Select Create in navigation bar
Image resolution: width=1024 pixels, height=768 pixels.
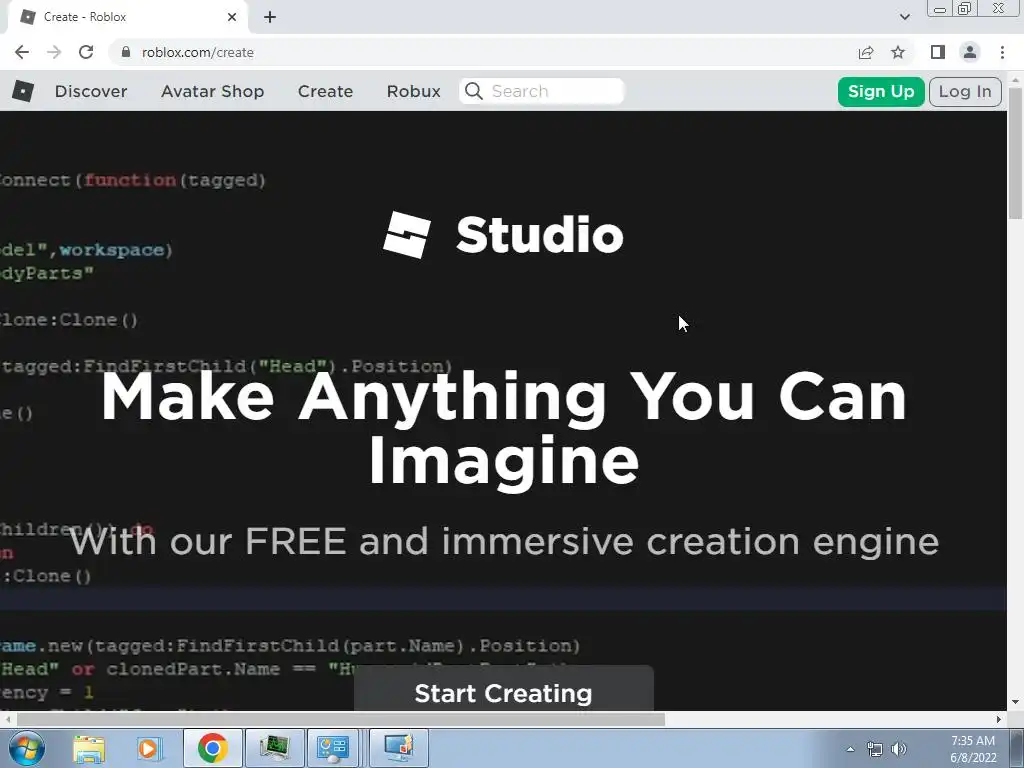point(325,91)
